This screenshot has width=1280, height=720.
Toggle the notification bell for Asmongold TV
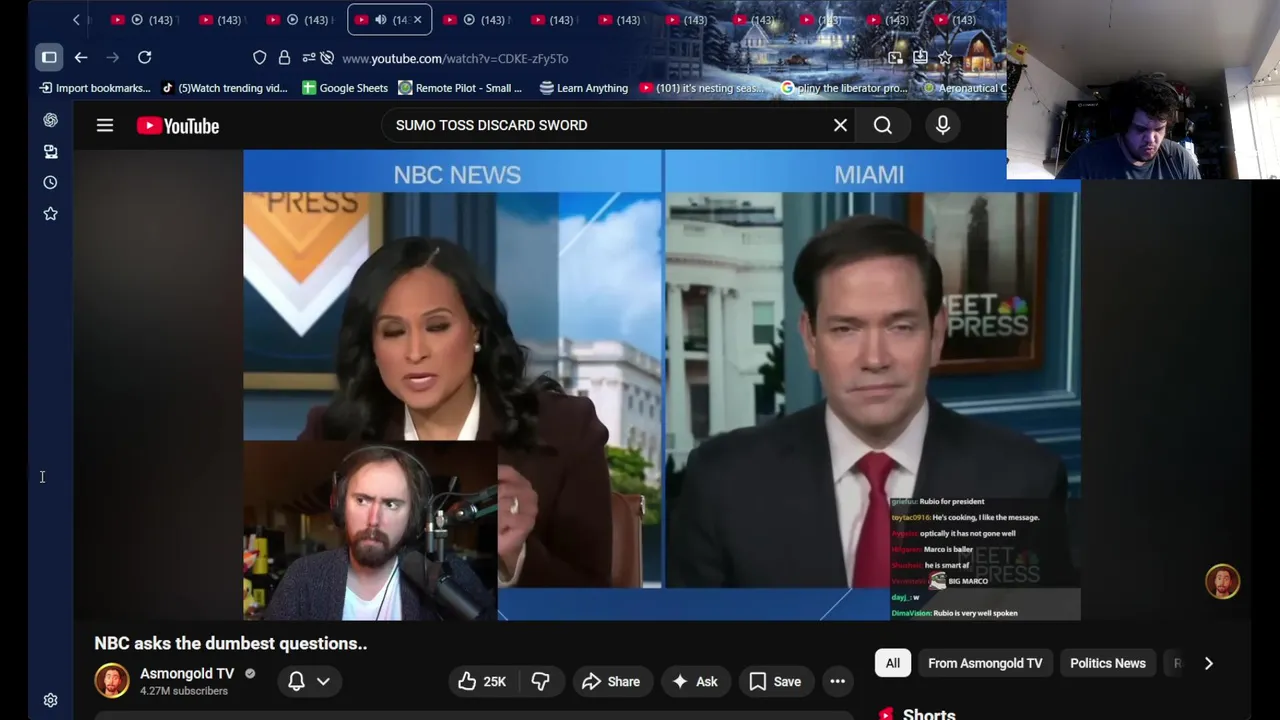[x=296, y=681]
